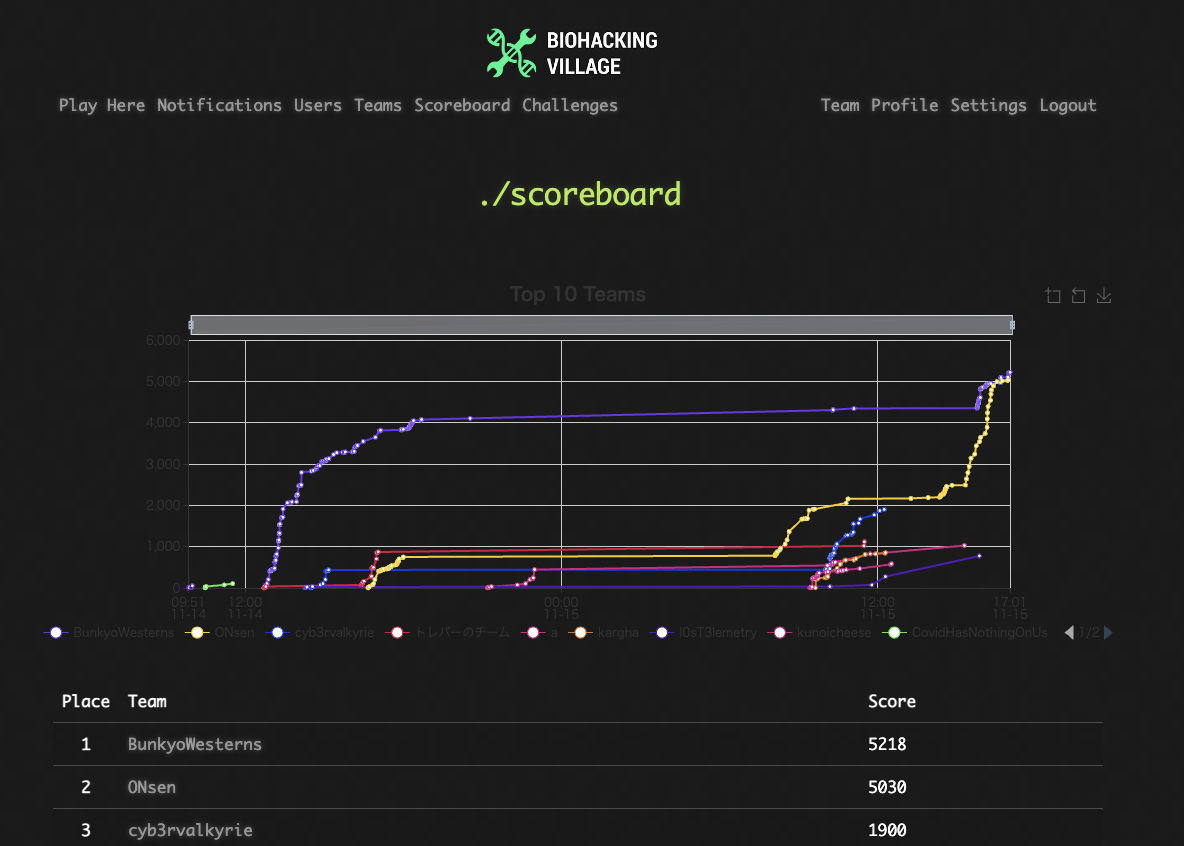
Task: Hide cyb3rvalkyrie line via legend
Action: coord(318,633)
